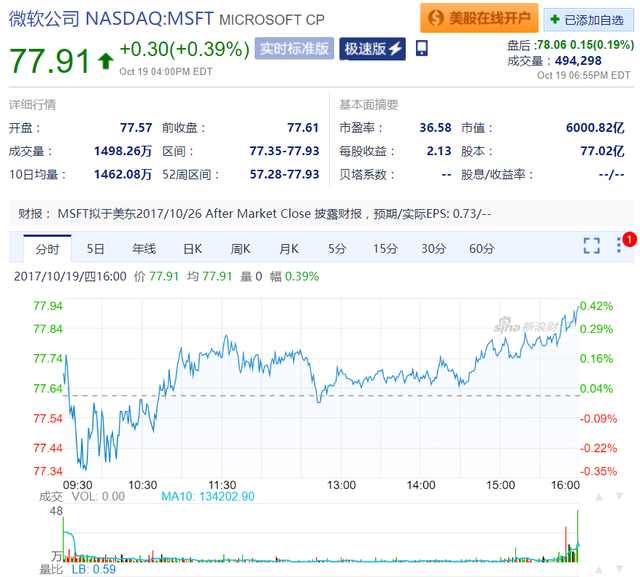The height and width of the screenshot is (577, 640).
Task: Select the 日K chart tab
Action: 192,249
